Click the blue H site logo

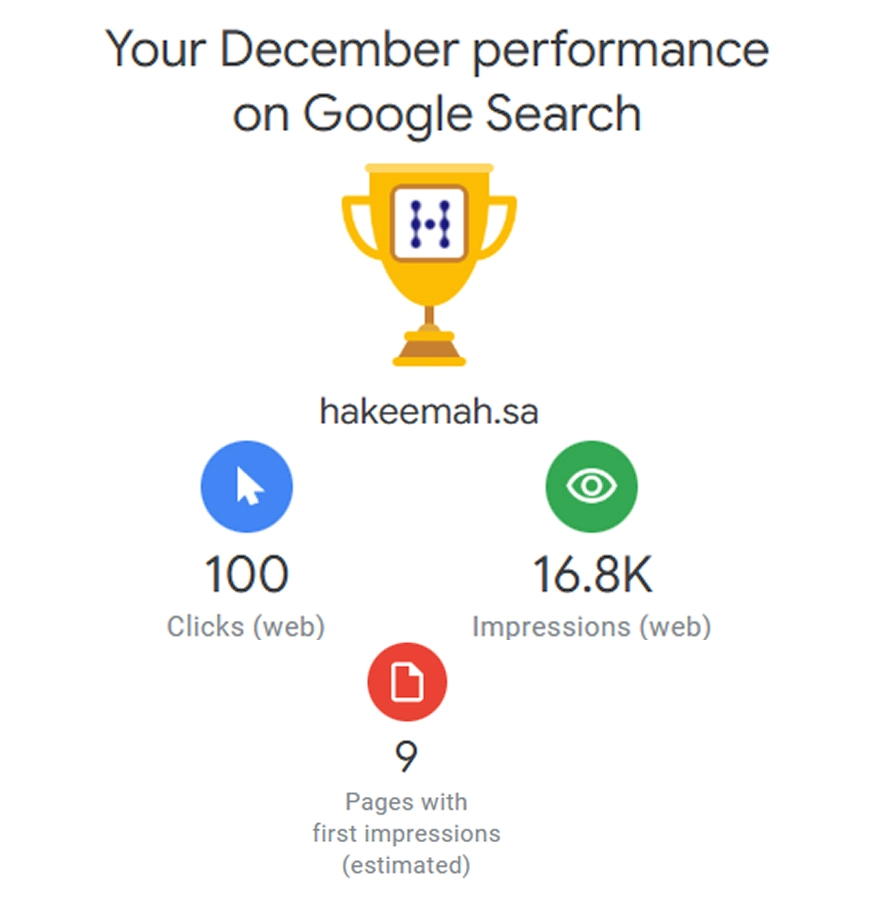pyautogui.click(x=430, y=221)
